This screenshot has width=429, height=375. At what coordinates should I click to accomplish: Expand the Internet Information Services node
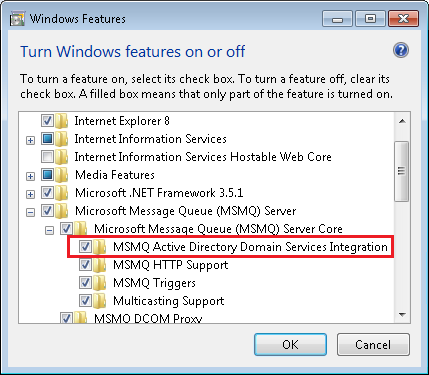point(30,140)
